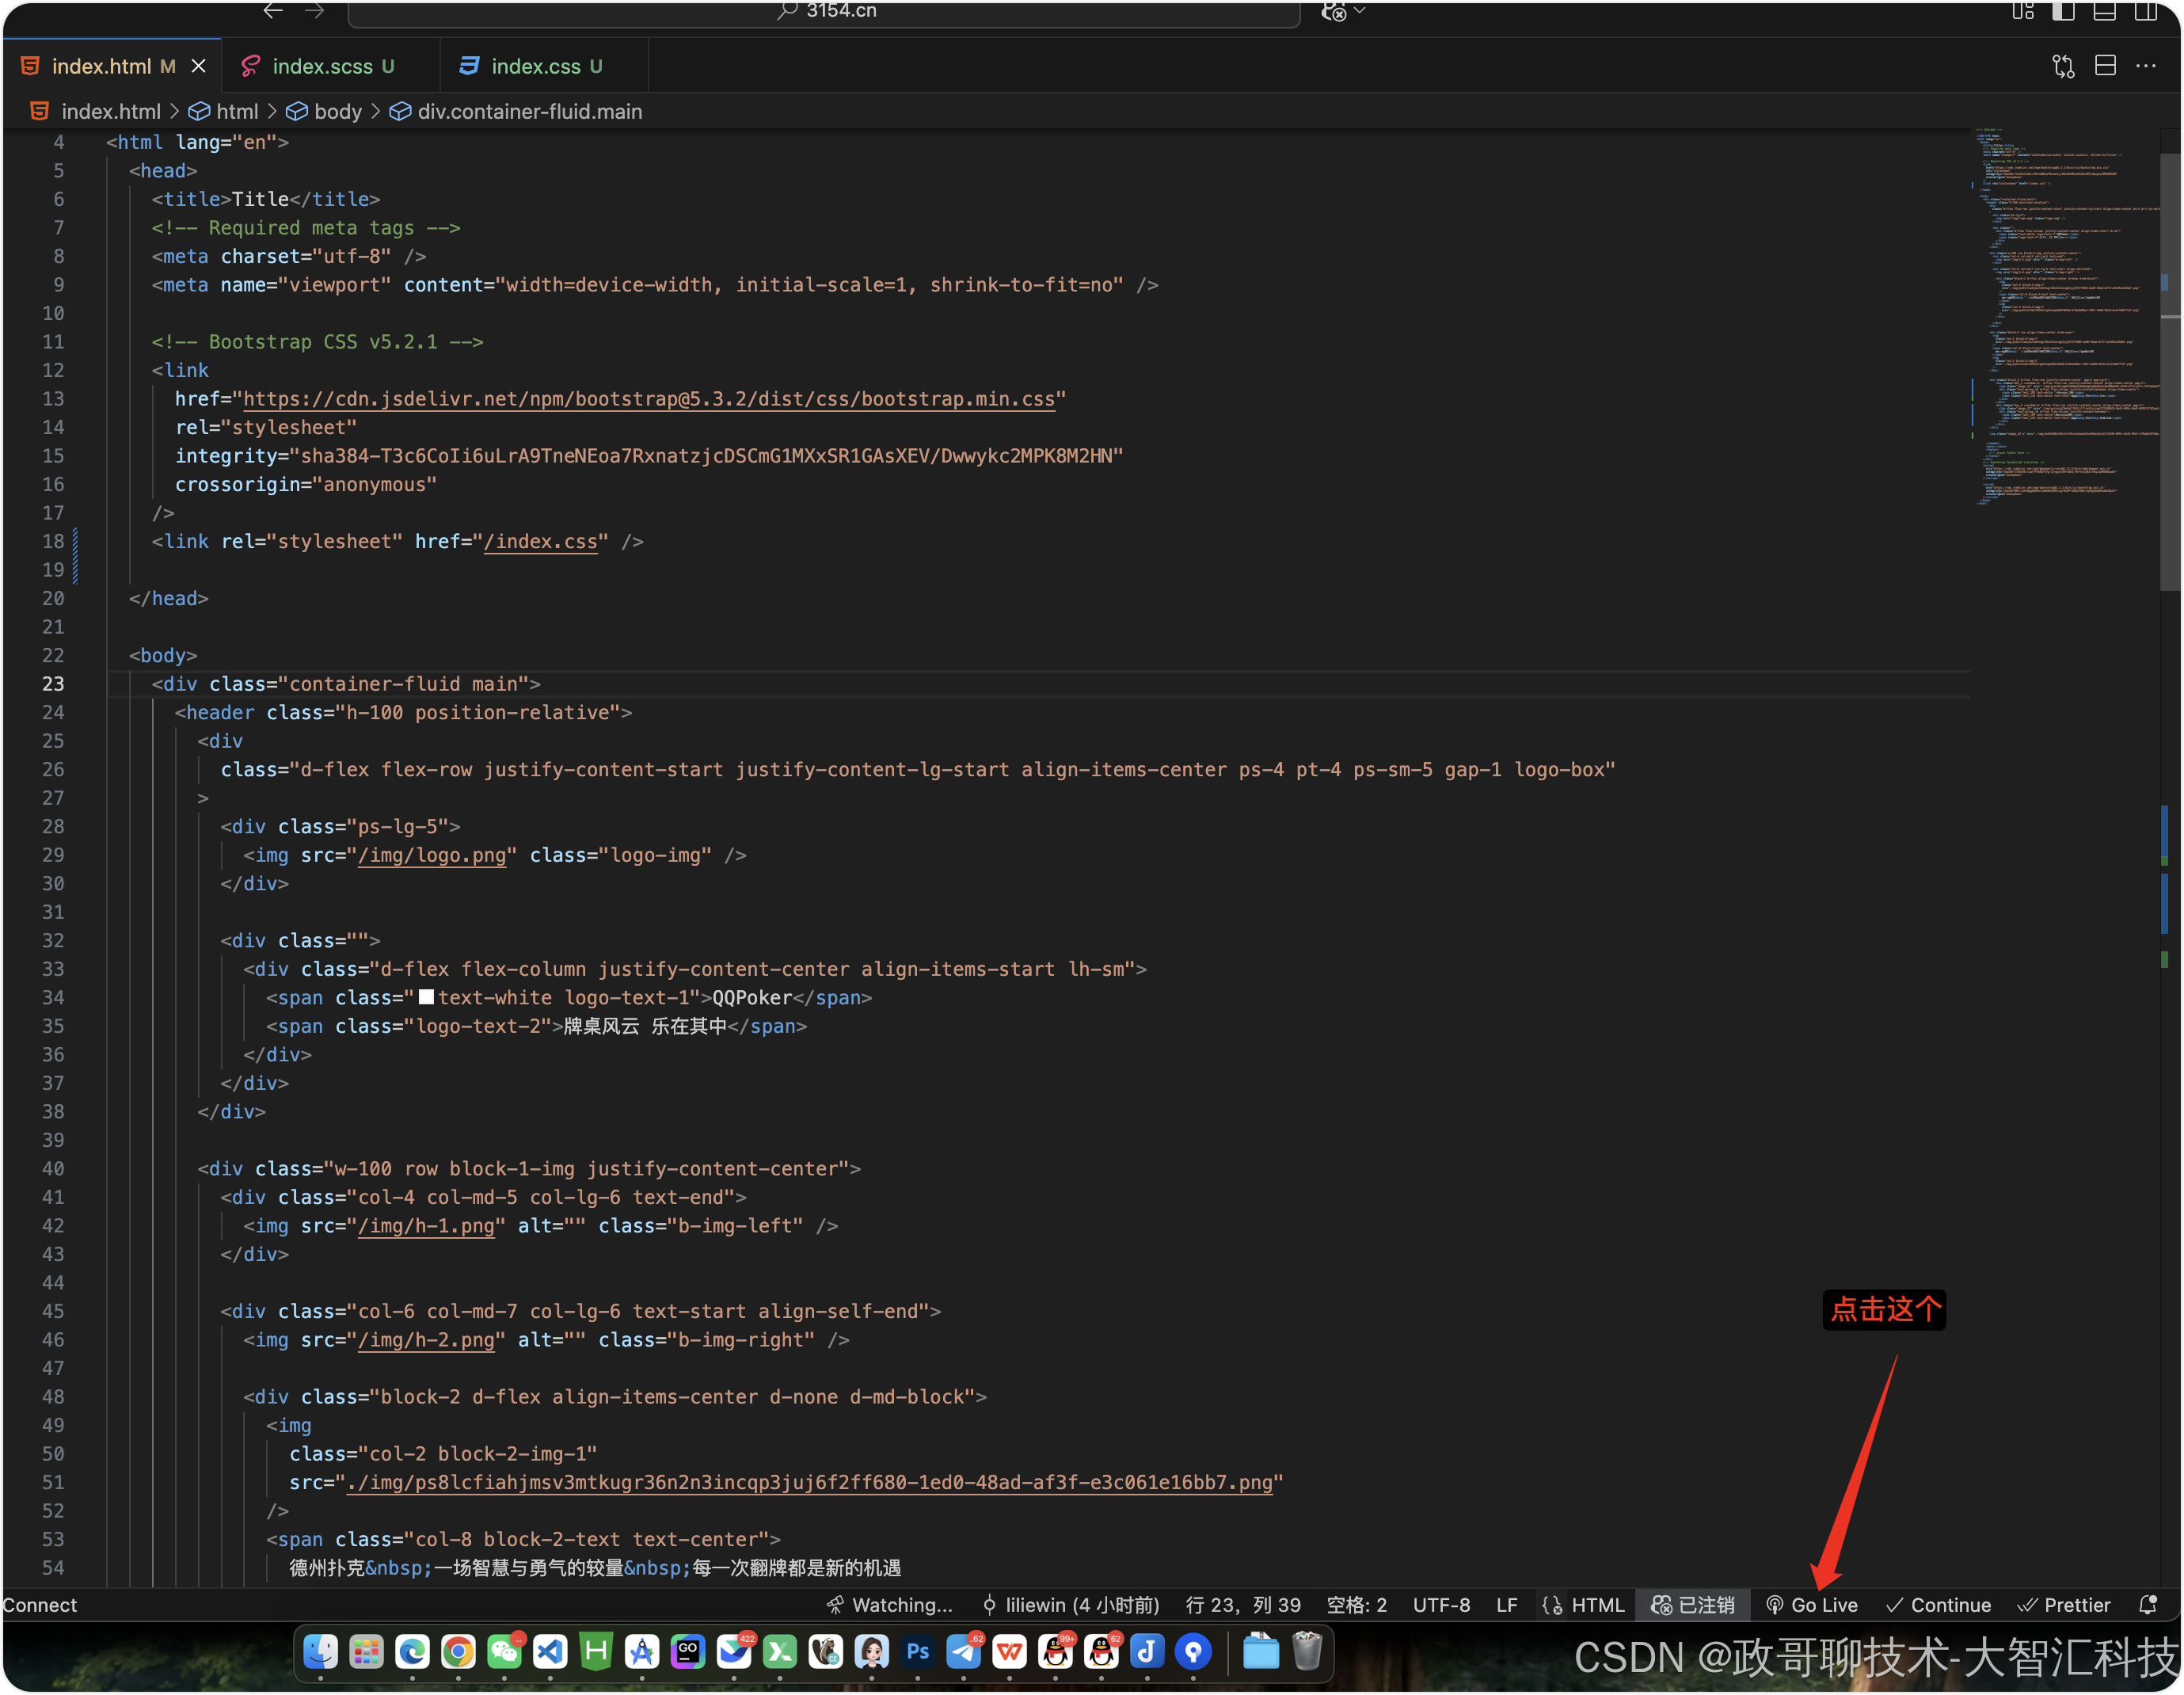The image size is (2184, 1695).
Task: Customize Layout icon in title bar
Action: pyautogui.click(x=2022, y=11)
